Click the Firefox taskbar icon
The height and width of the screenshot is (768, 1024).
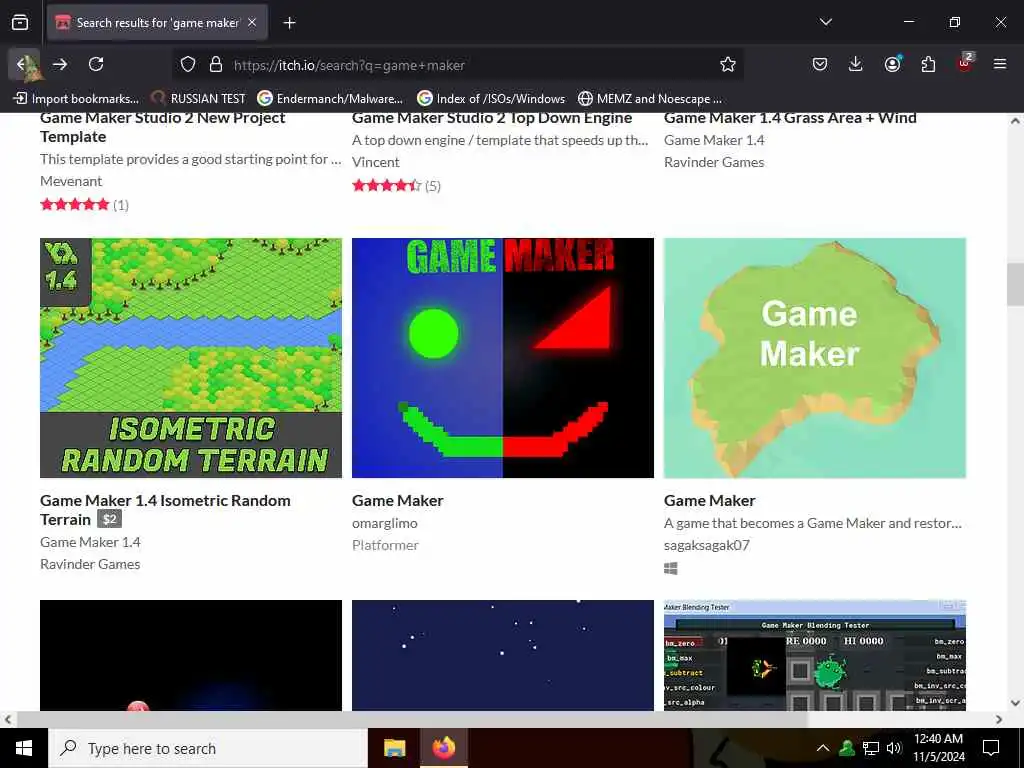[444, 748]
